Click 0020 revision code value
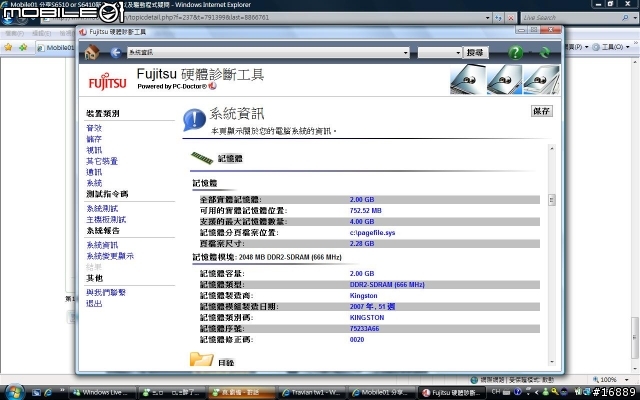 (357, 340)
